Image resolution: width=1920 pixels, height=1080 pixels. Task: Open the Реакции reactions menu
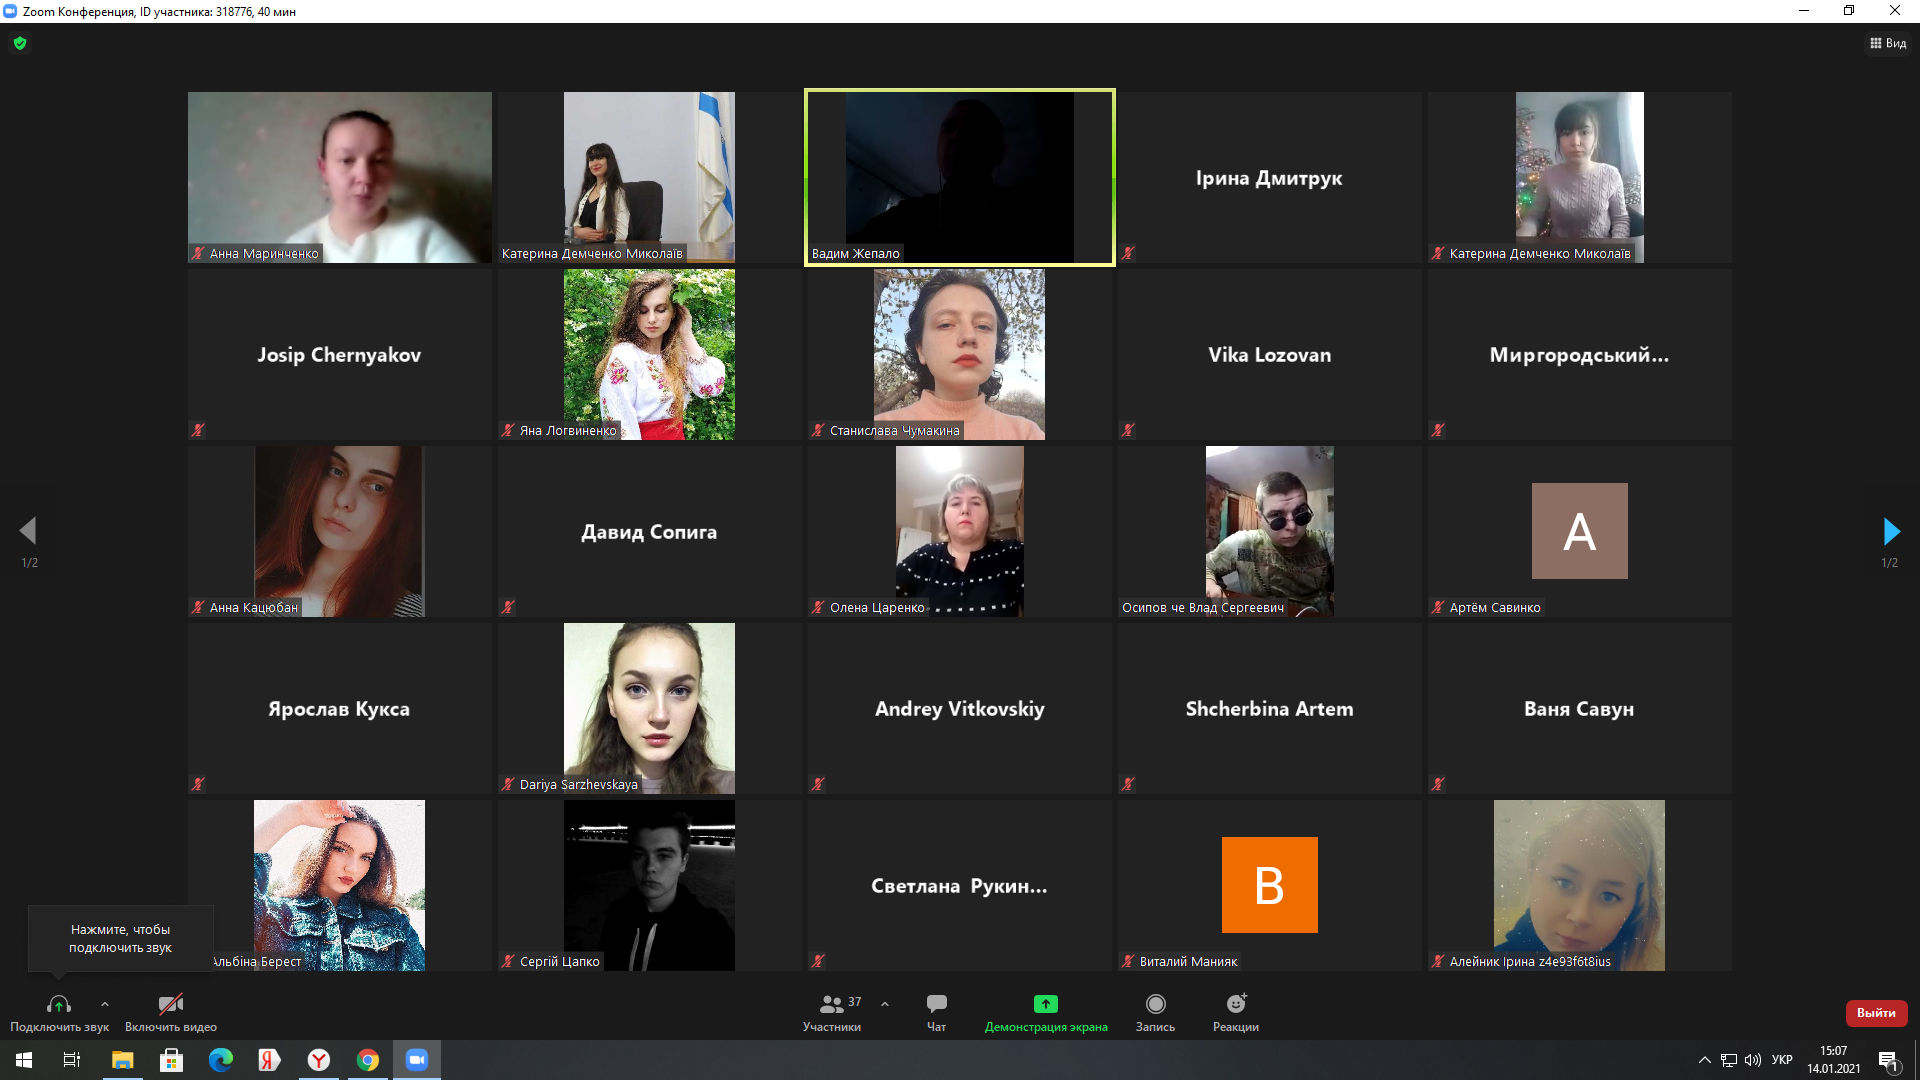pos(1236,1011)
